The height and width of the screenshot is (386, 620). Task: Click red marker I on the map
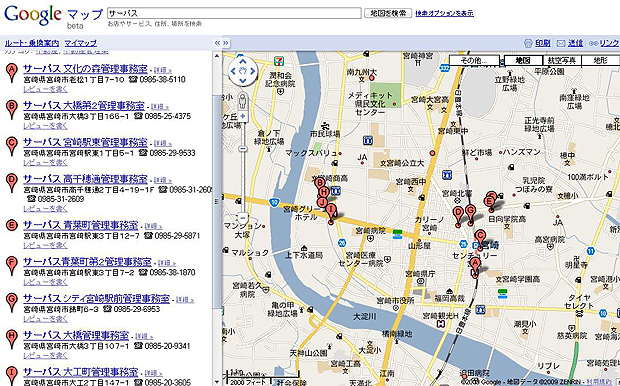pyautogui.click(x=331, y=214)
